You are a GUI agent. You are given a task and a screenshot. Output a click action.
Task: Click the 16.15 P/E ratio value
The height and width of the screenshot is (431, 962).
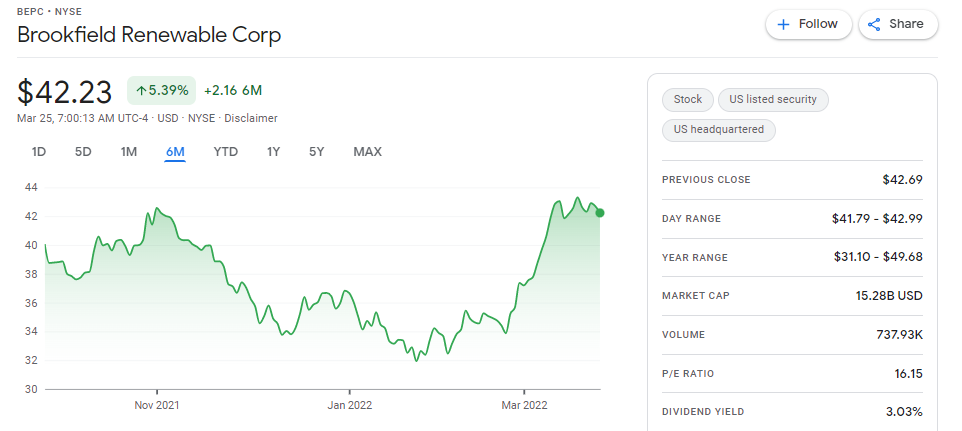pyautogui.click(x=908, y=373)
